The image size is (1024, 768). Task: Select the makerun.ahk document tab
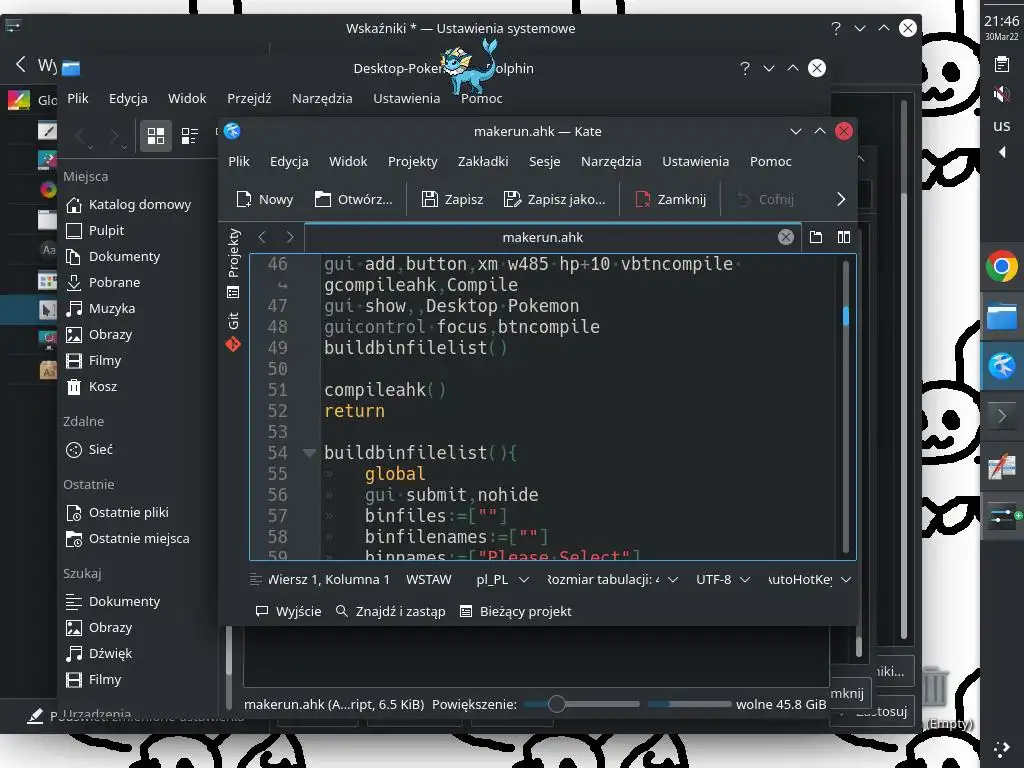pos(542,237)
